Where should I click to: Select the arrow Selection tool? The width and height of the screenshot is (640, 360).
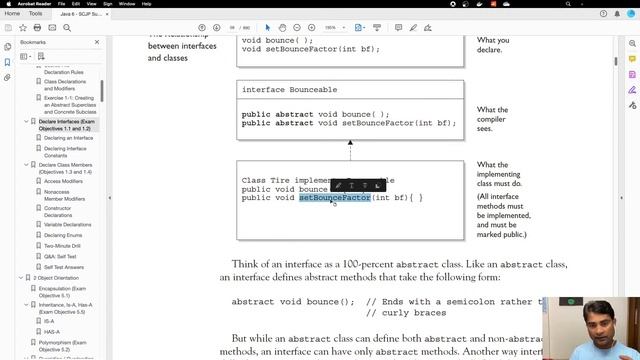tap(268, 28)
